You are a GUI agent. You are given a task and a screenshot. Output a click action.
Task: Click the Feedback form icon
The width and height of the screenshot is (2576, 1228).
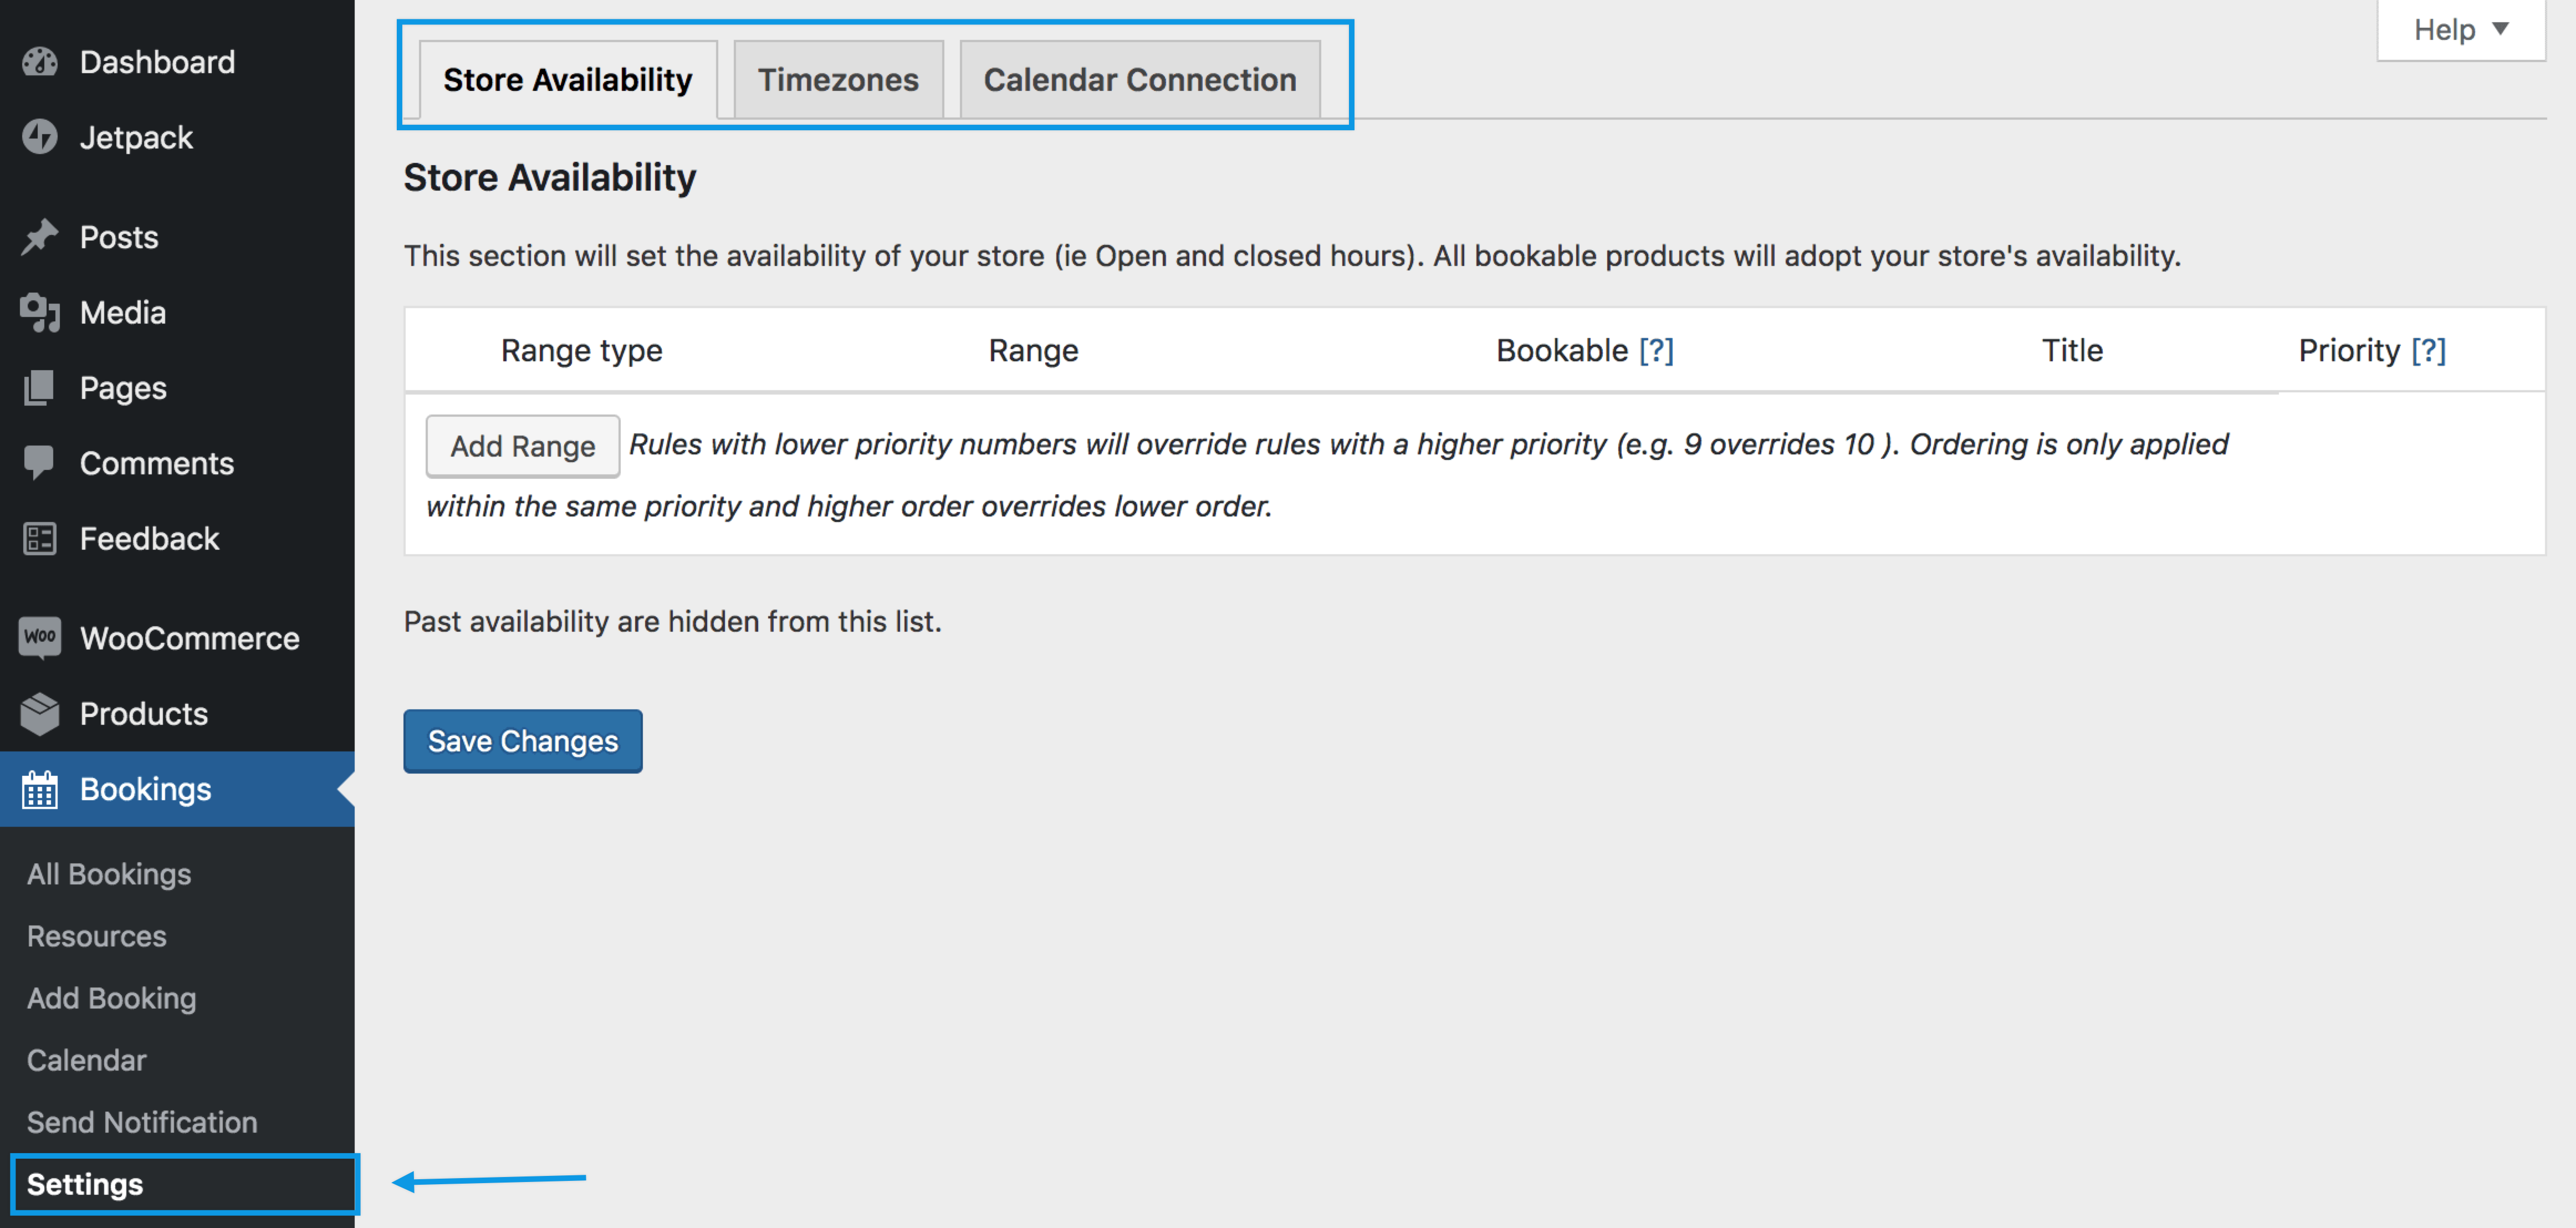click(x=40, y=538)
